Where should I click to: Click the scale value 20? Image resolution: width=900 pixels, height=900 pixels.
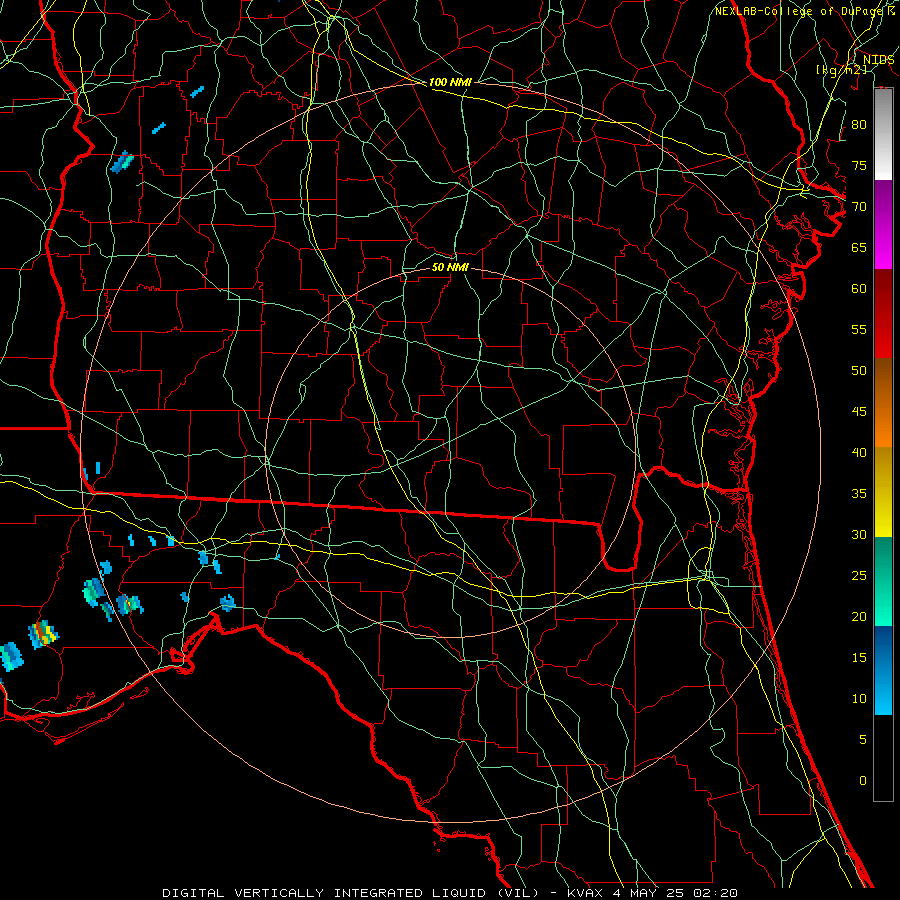click(x=859, y=616)
